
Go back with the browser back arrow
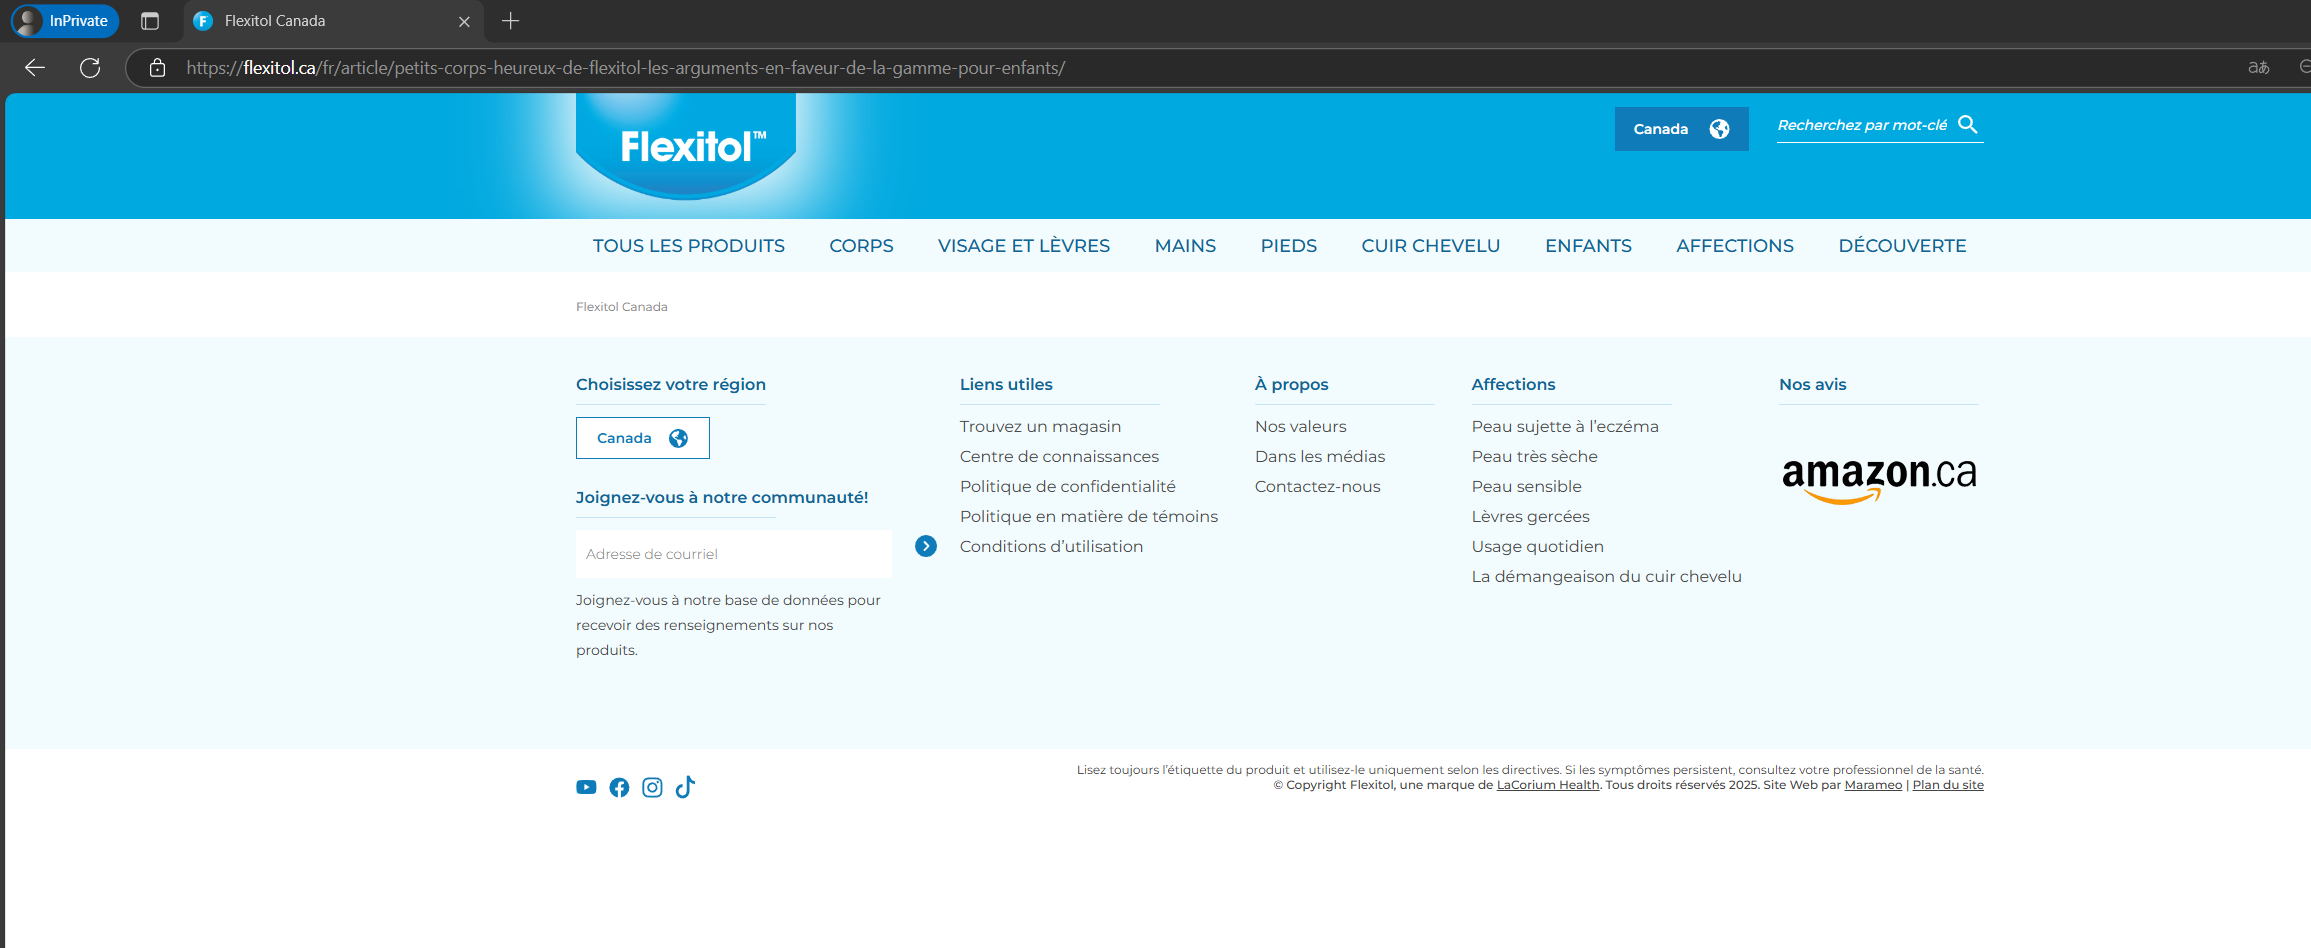35,67
